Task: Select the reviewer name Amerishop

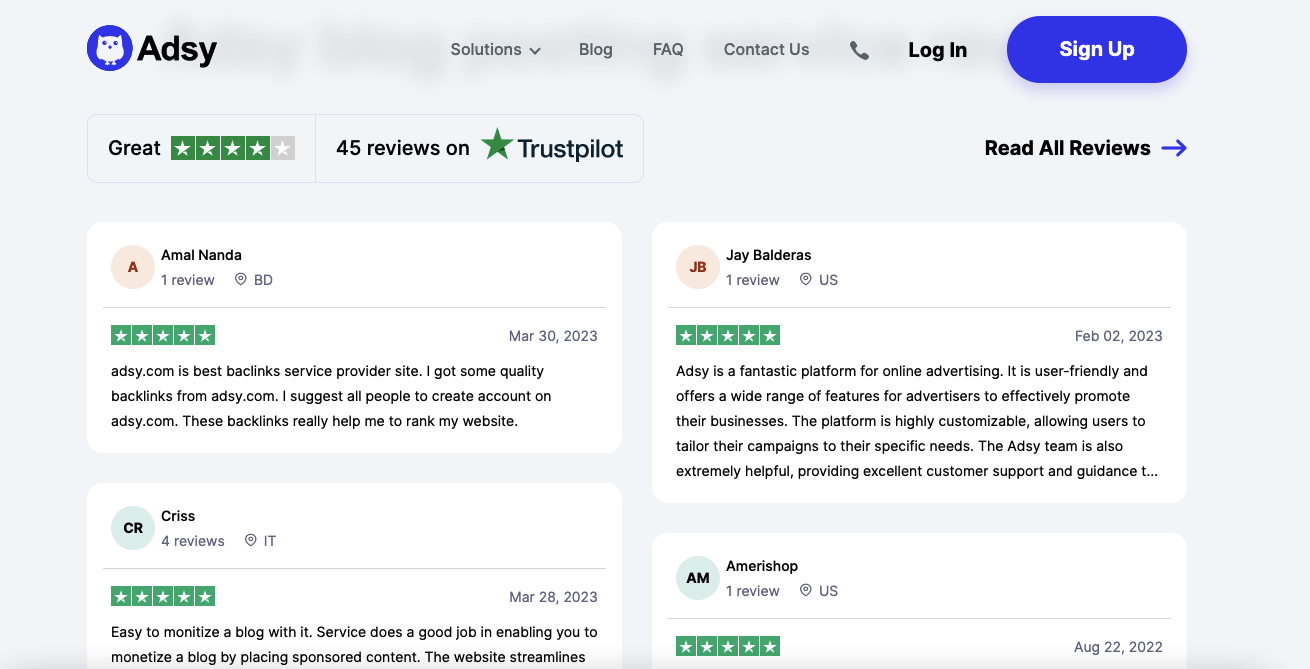Action: pyautogui.click(x=762, y=566)
